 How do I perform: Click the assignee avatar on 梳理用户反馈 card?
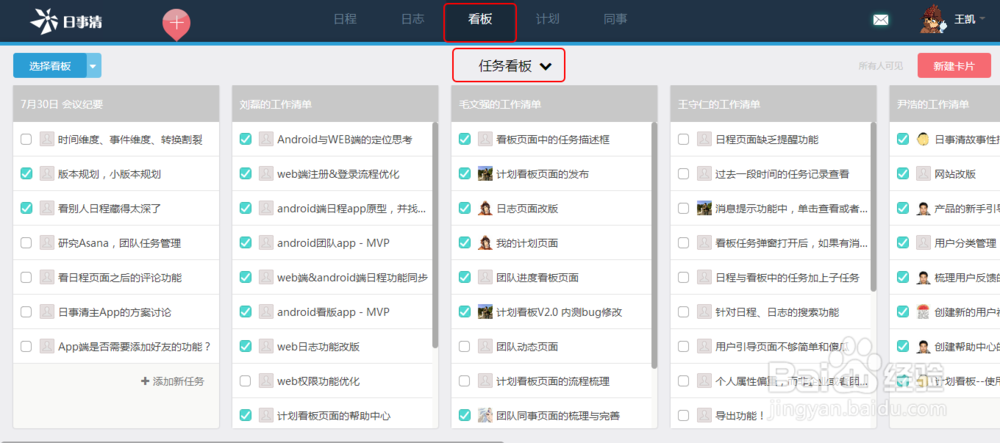923,277
